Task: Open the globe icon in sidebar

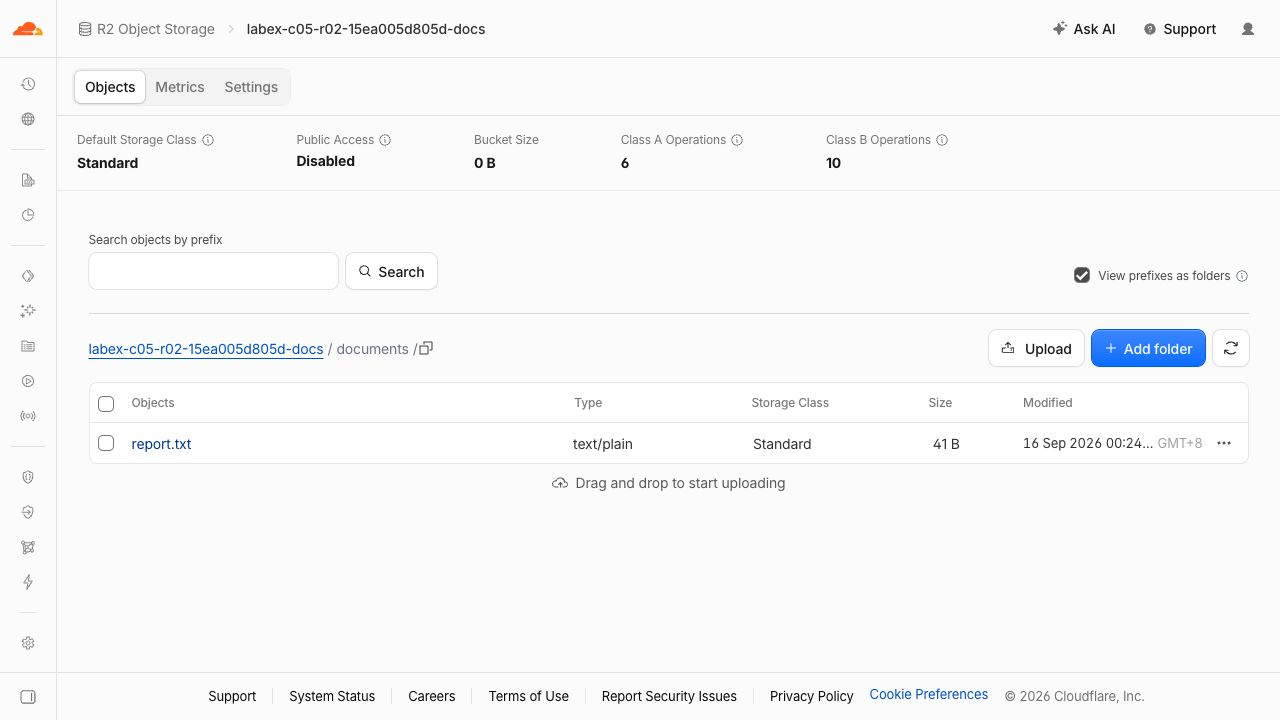Action: pyautogui.click(x=28, y=119)
